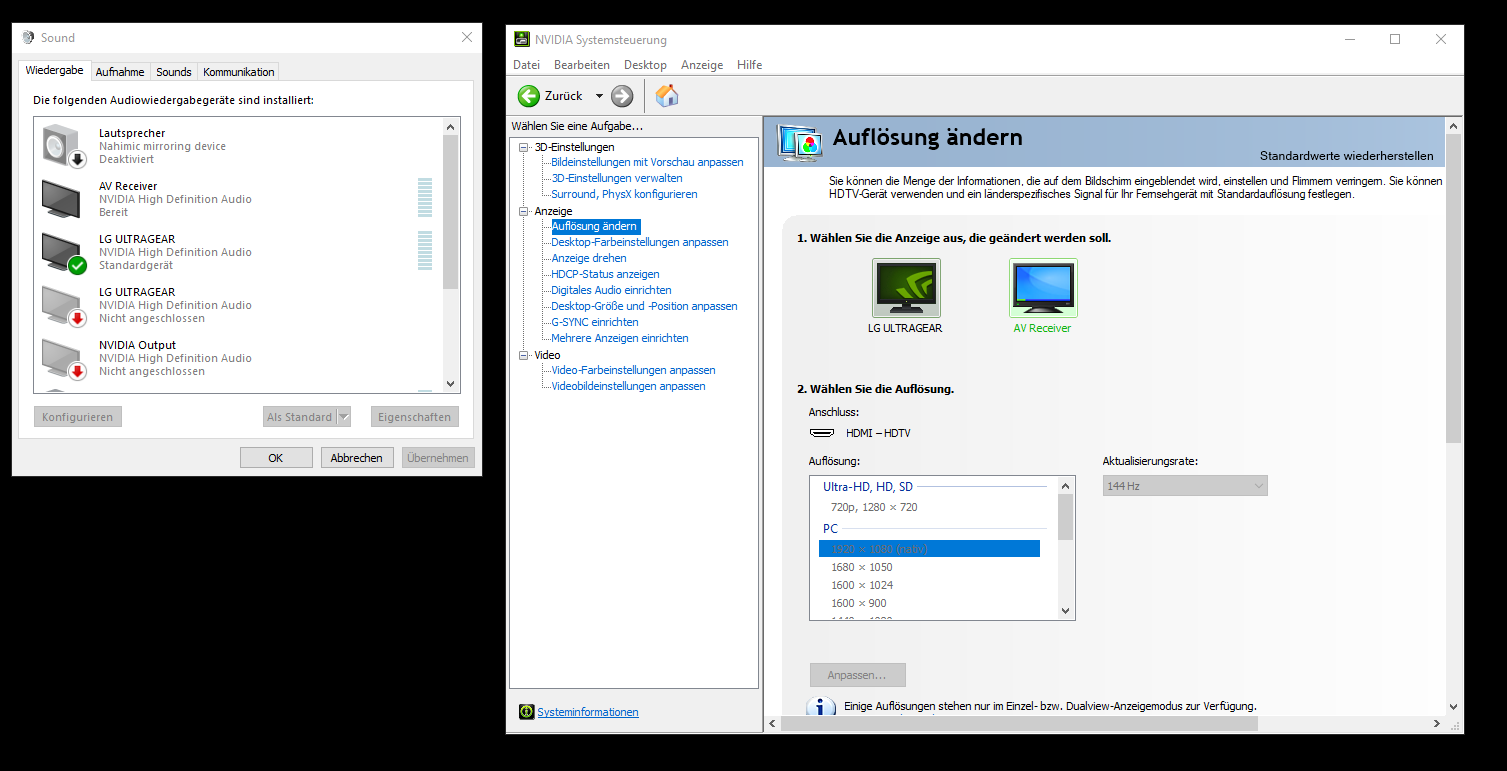Open the Desktop menu
This screenshot has height=771, width=1507.
click(645, 65)
